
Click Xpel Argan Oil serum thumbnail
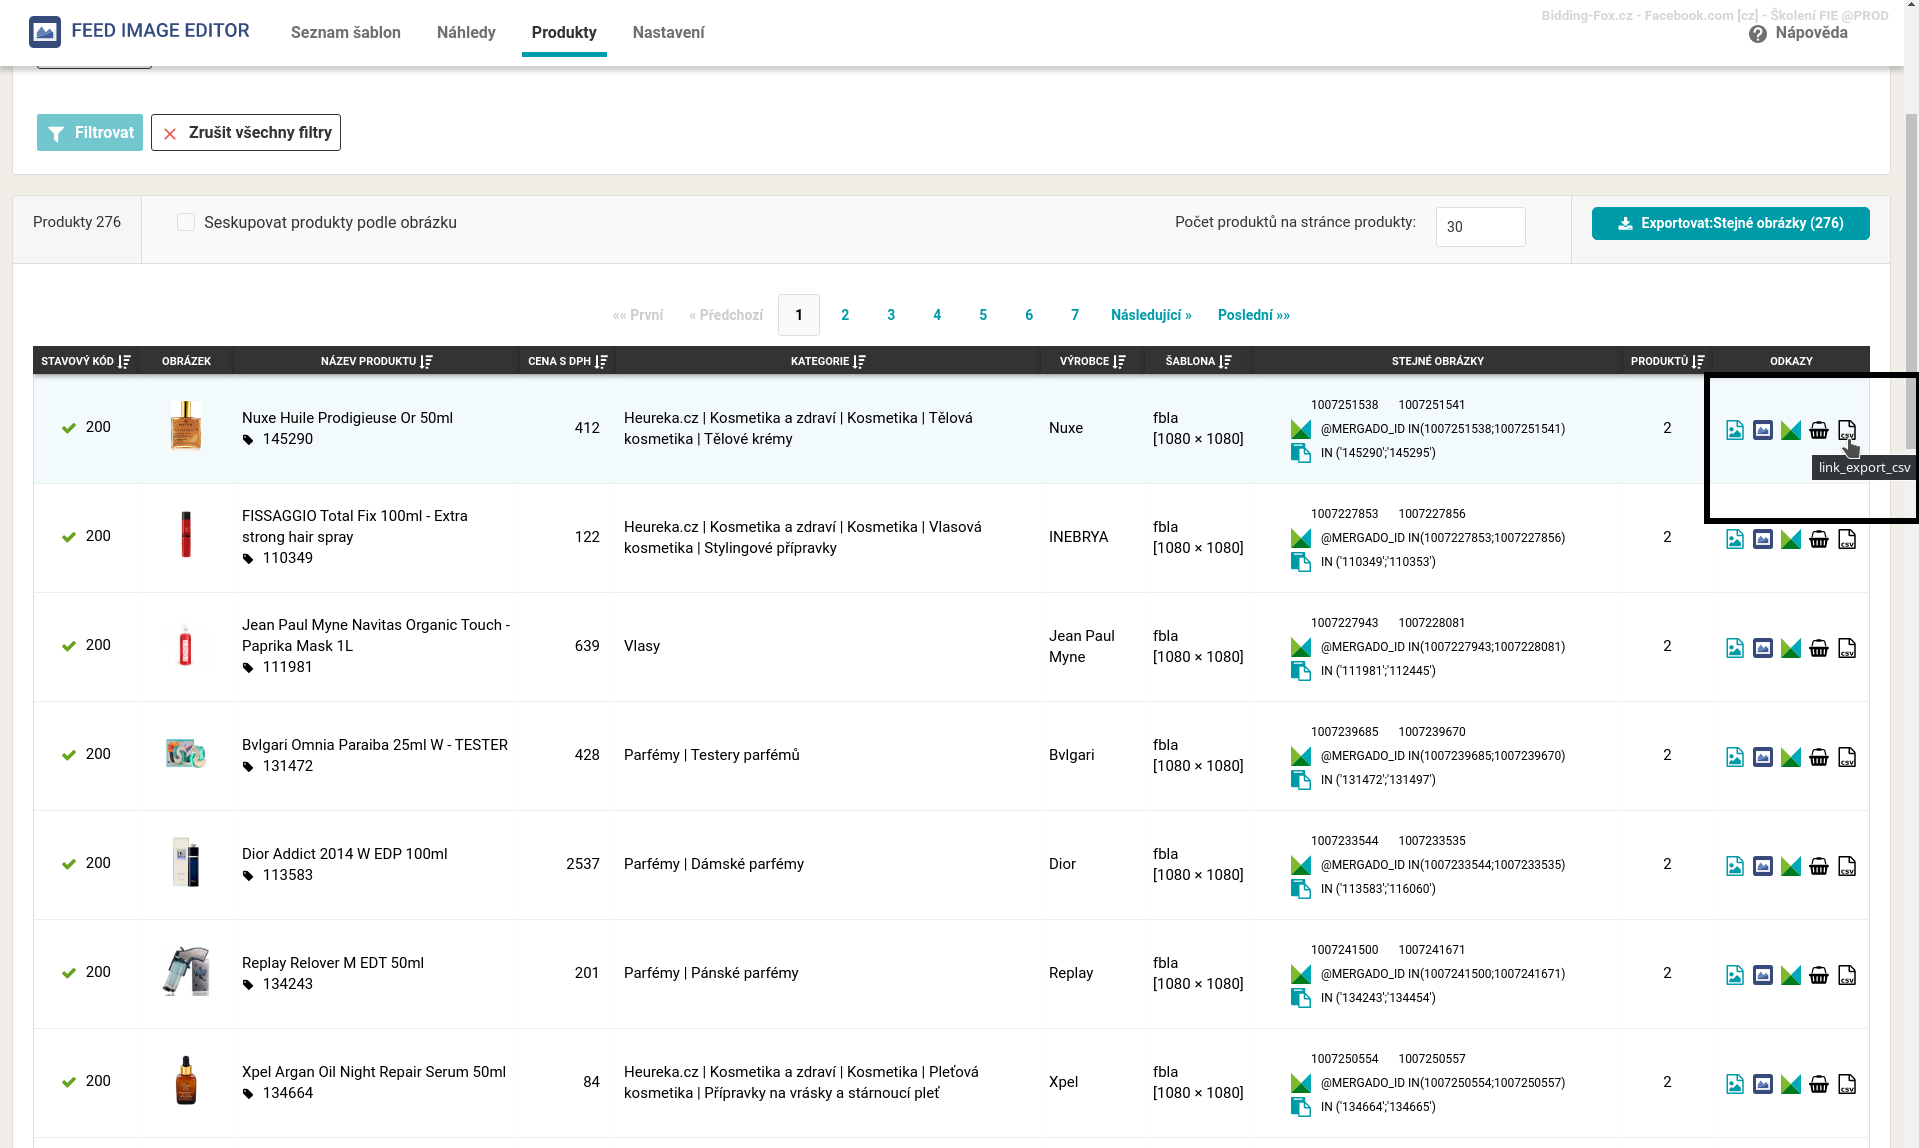tap(186, 1080)
